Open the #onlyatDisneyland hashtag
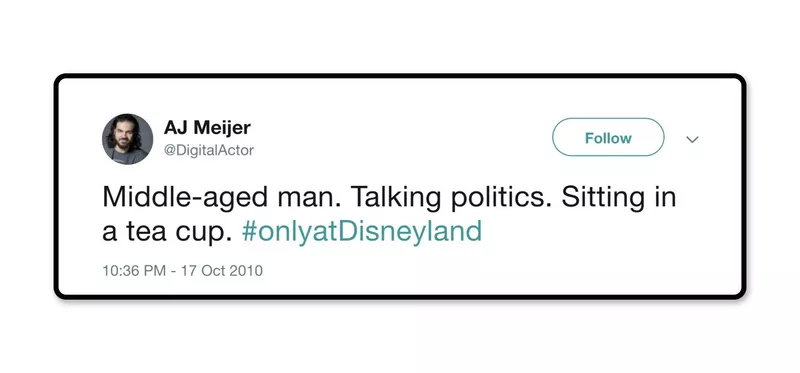This screenshot has height=373, width=800. tap(362, 231)
